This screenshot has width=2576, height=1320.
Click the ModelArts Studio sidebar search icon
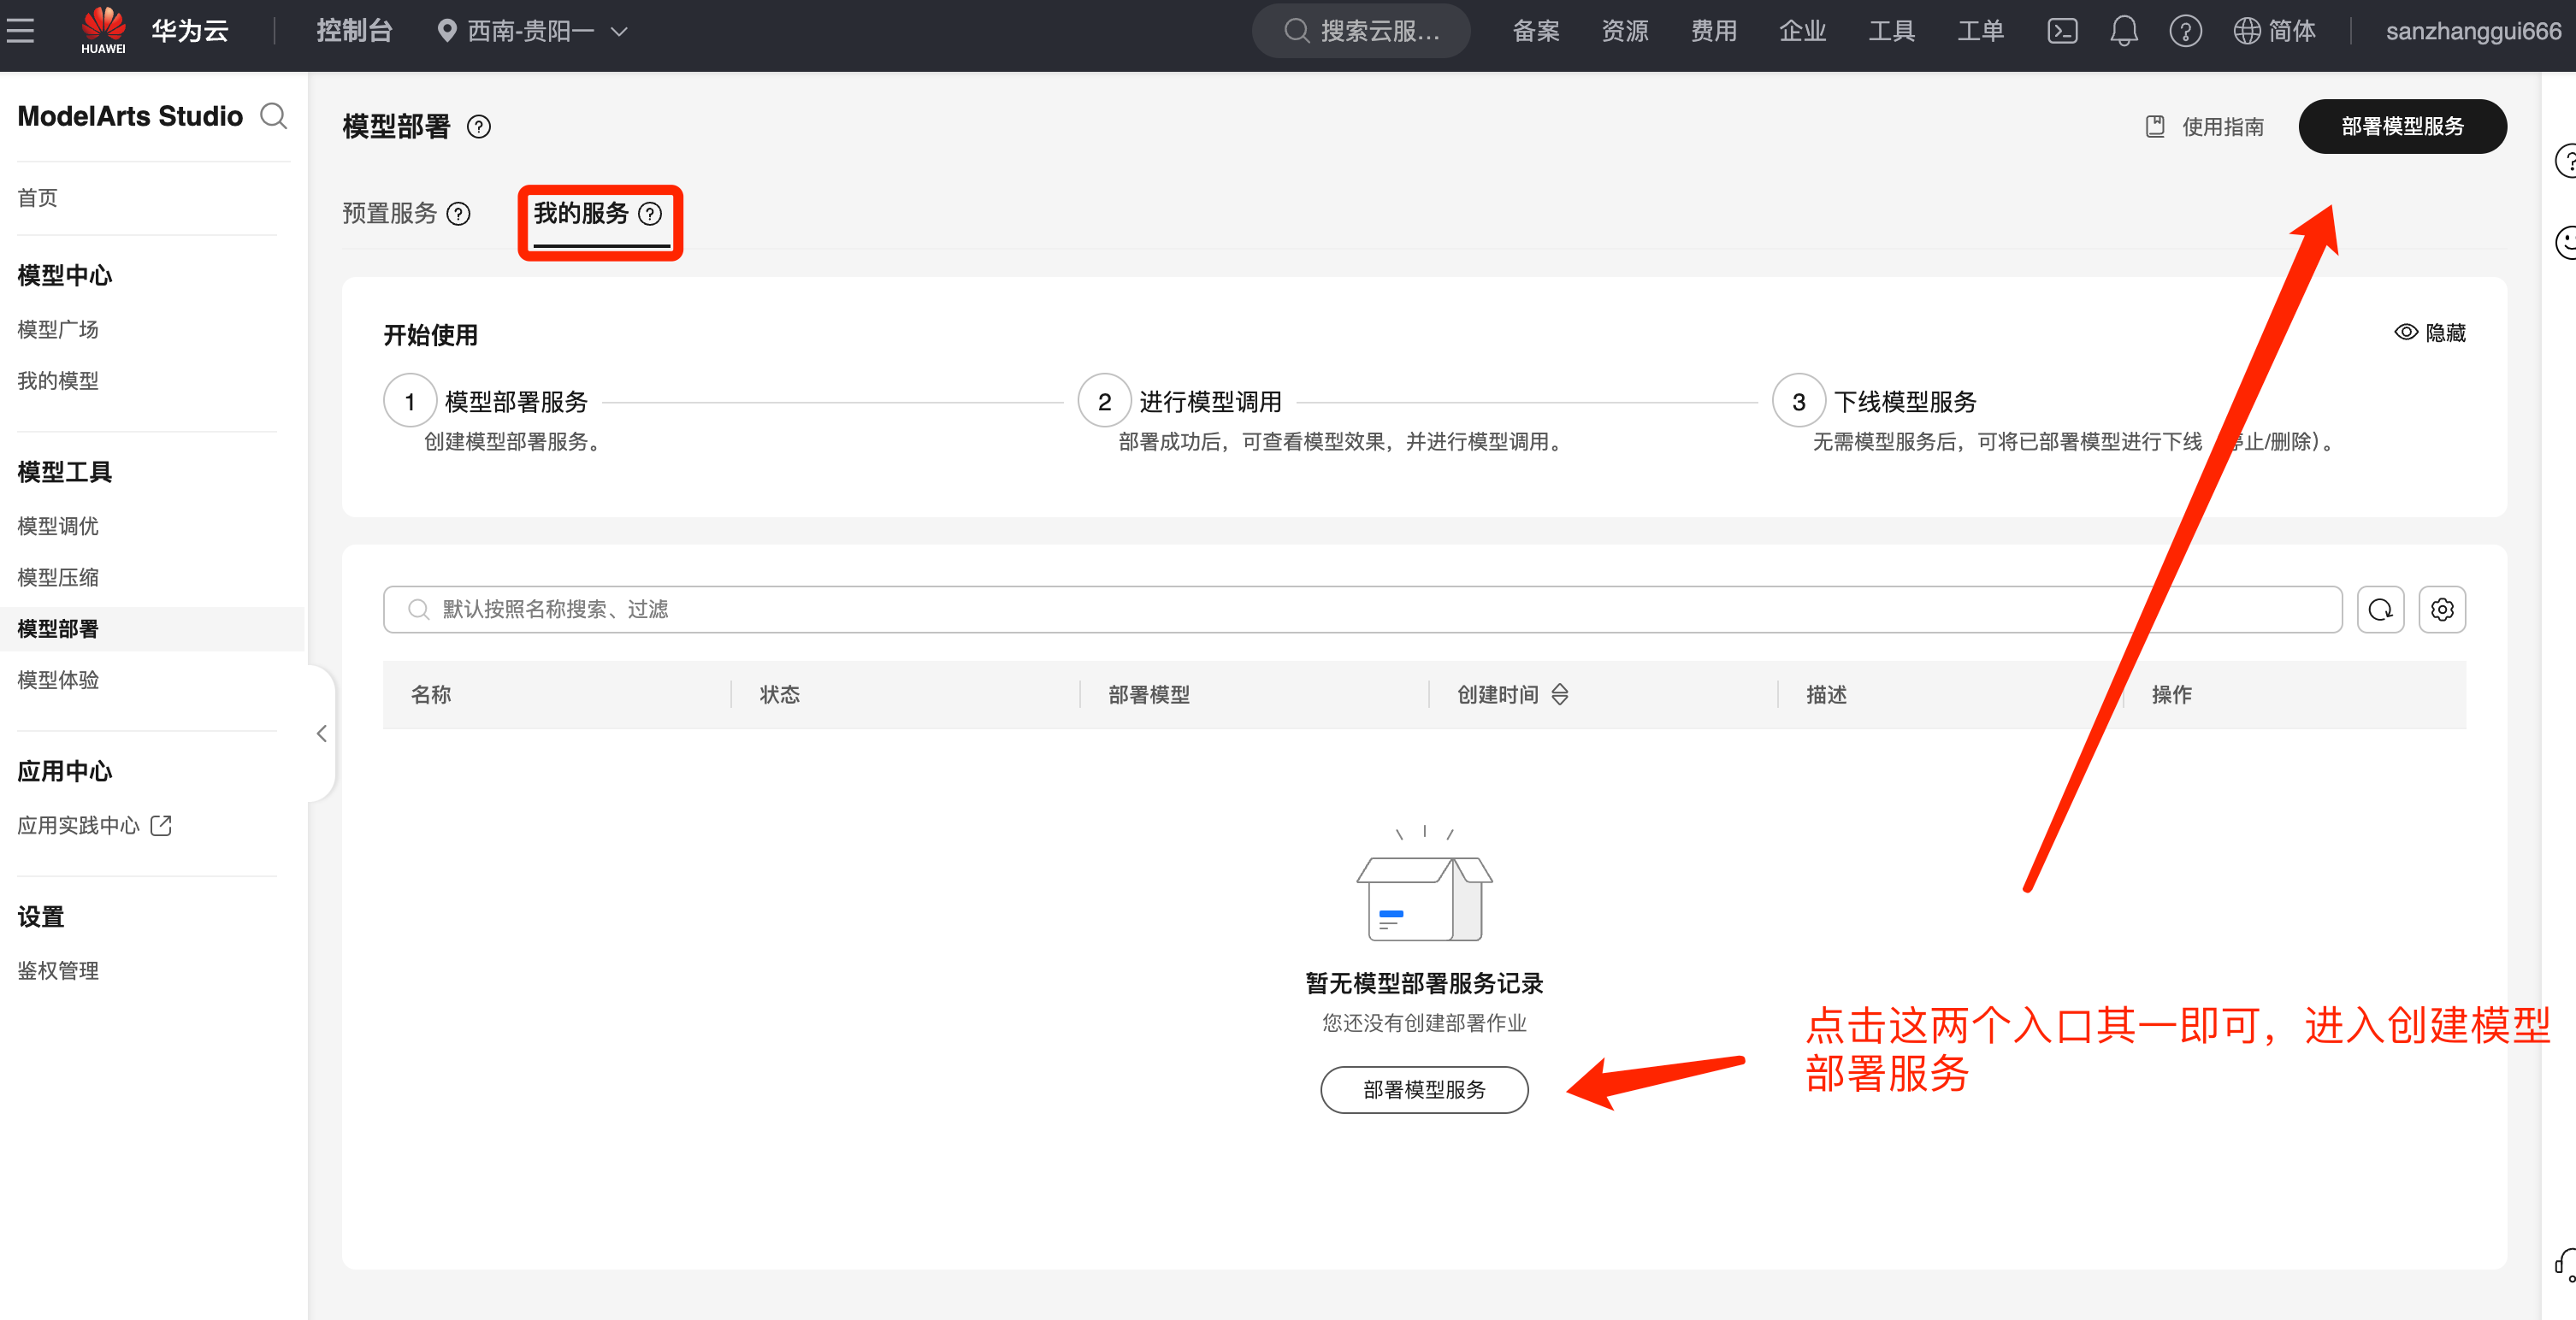(x=273, y=116)
